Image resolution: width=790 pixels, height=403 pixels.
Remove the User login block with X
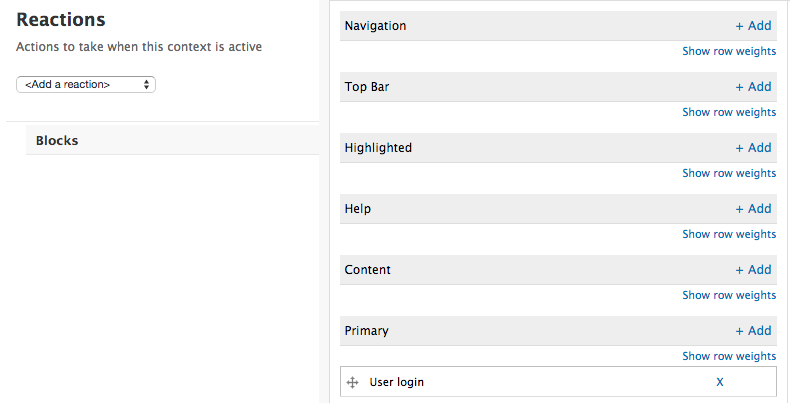point(720,382)
